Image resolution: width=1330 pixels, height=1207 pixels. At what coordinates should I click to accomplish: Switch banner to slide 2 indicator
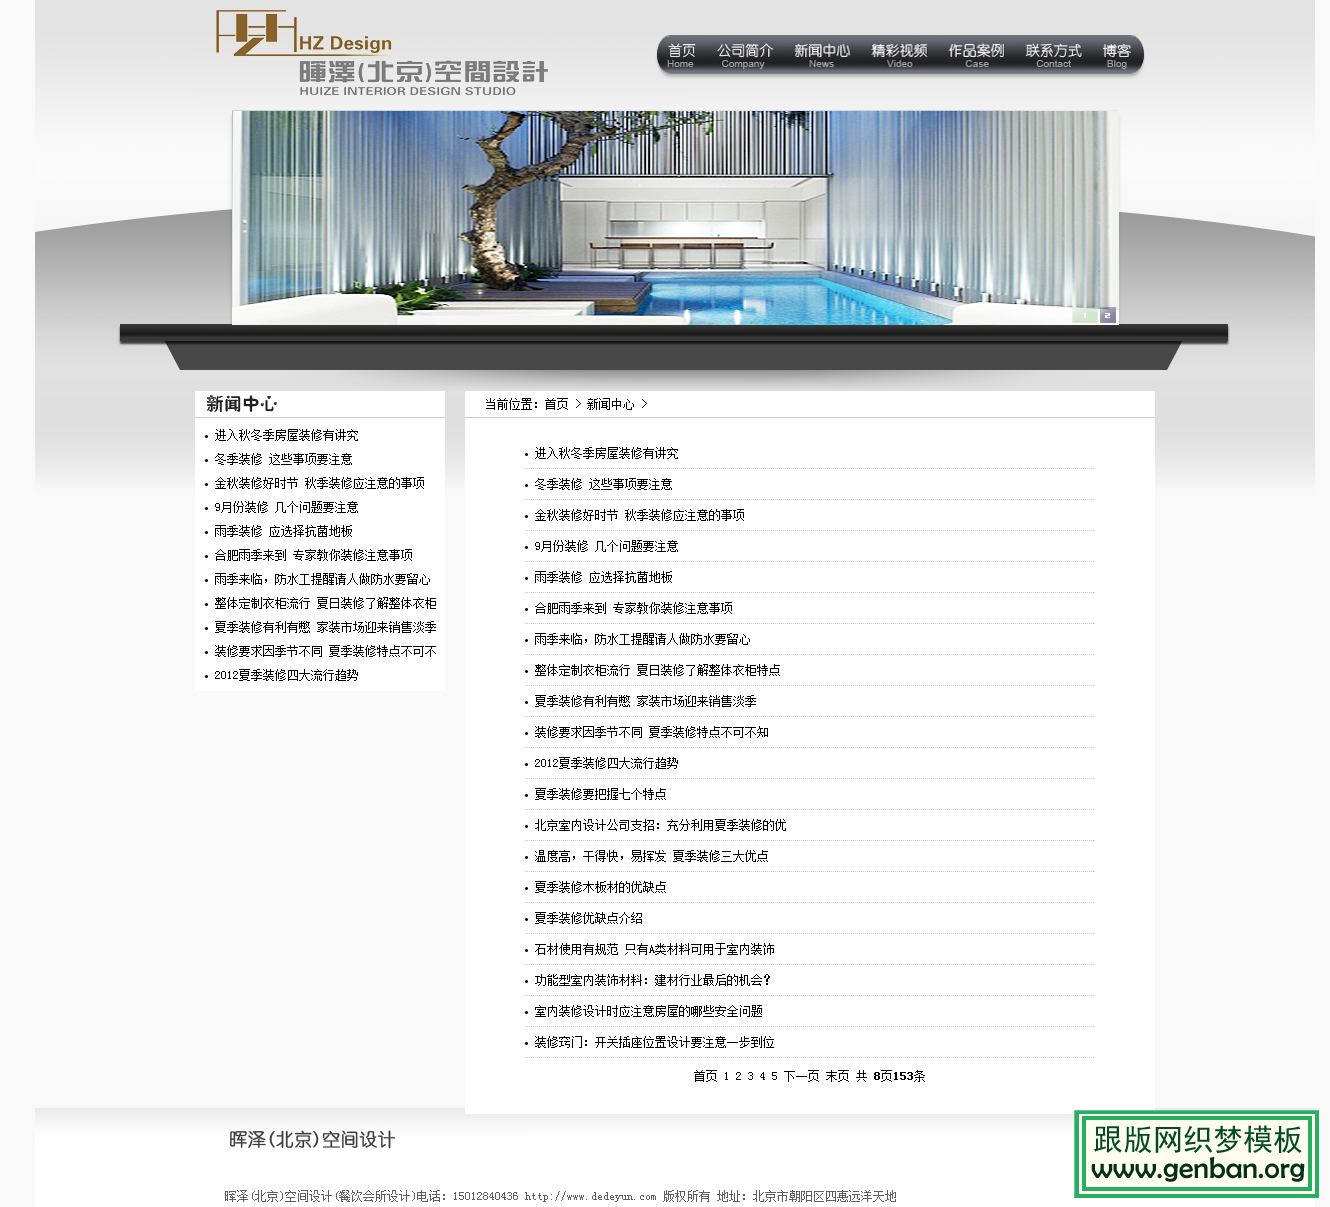point(1106,315)
